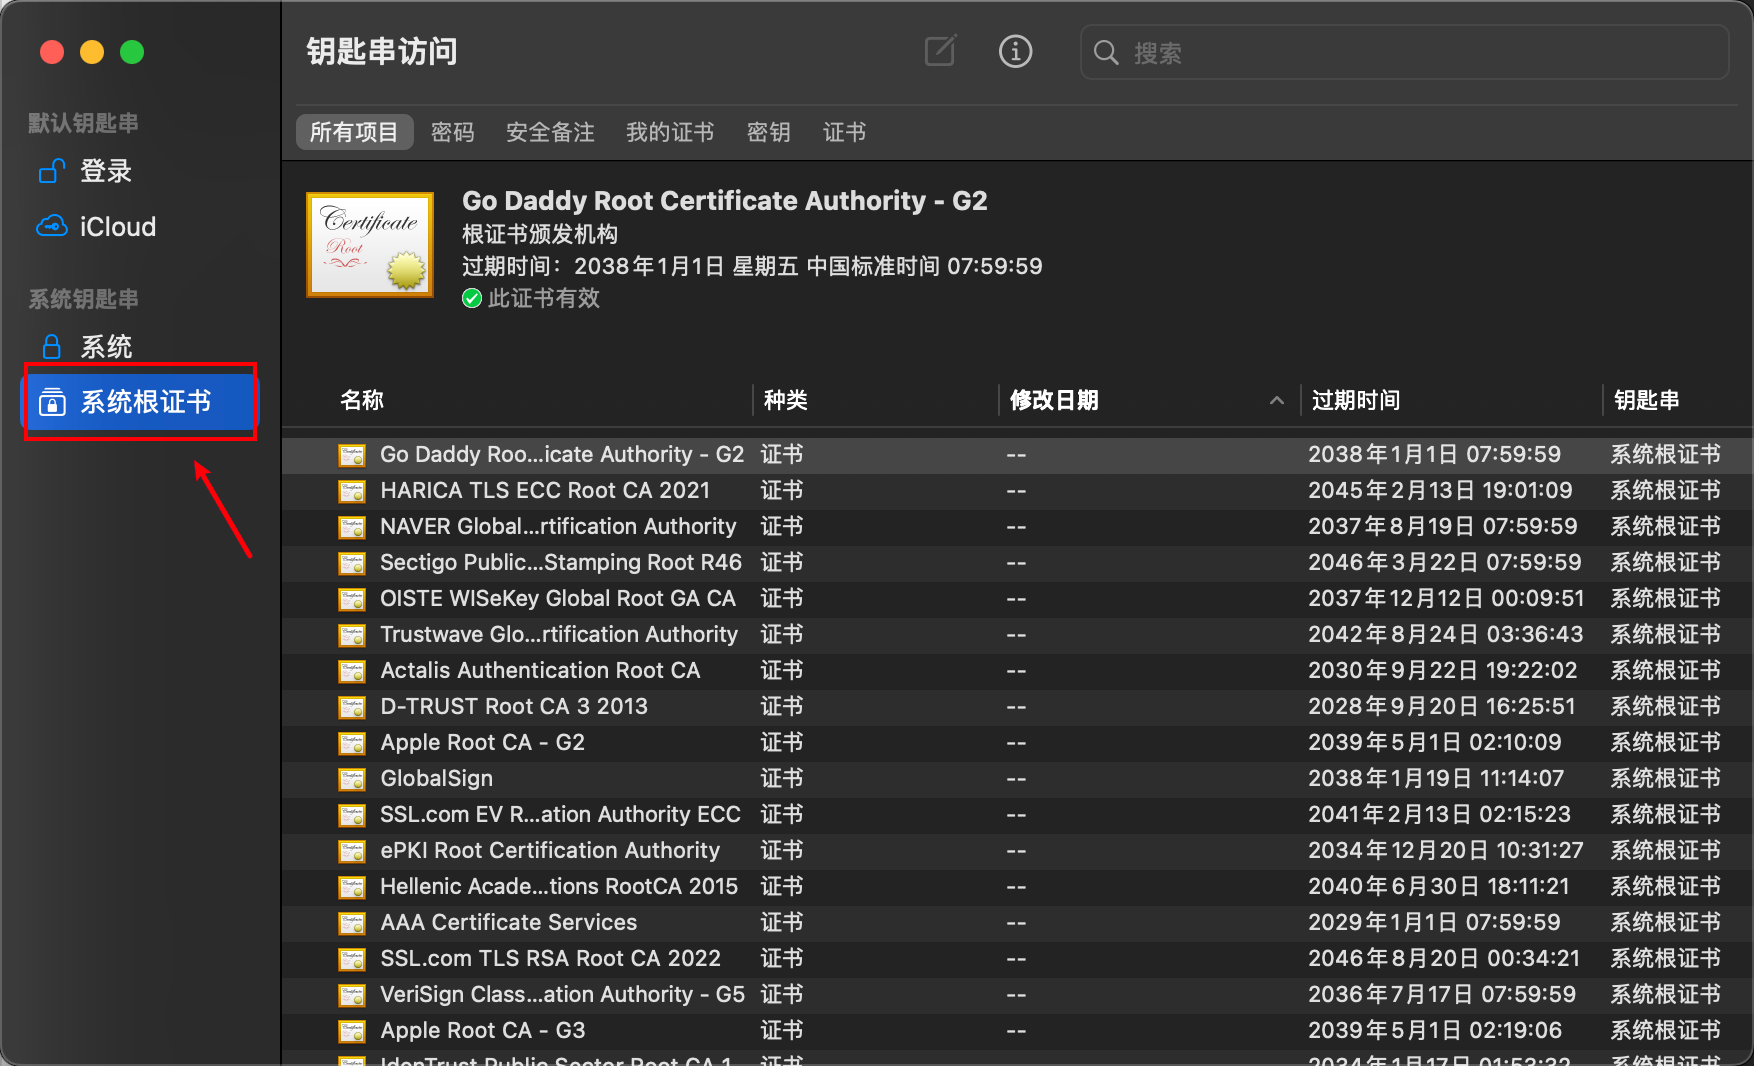
Task: Sort by 名称 column header
Action: pos(362,400)
